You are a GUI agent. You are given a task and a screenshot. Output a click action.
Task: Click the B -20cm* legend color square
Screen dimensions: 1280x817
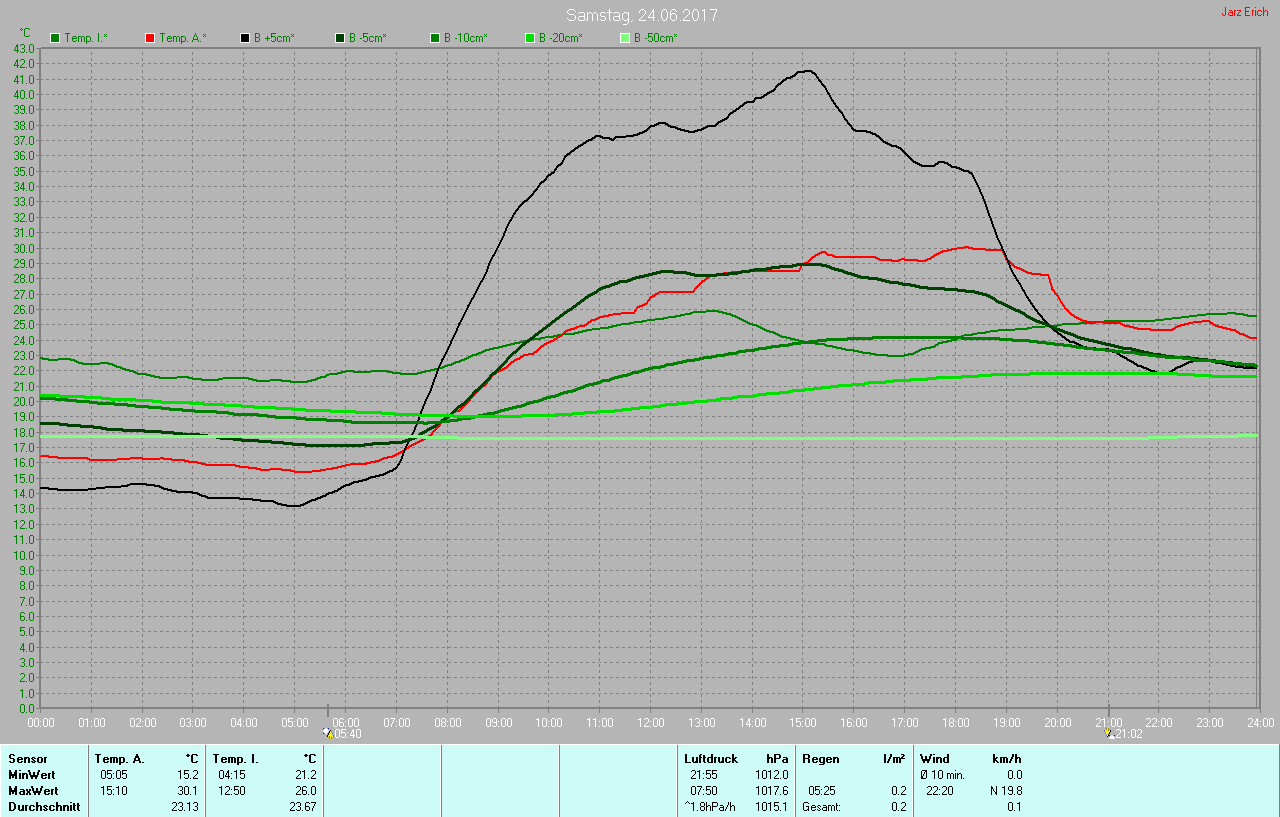tap(530, 38)
